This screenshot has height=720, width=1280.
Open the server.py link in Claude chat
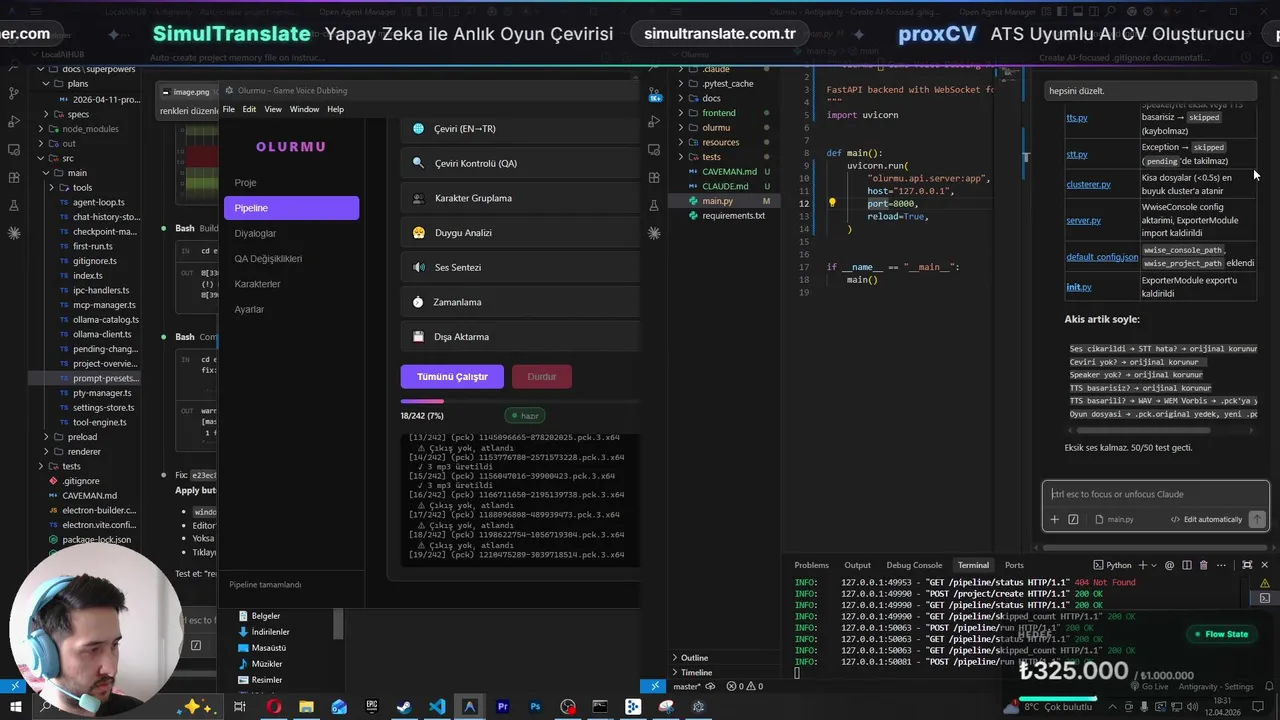click(x=1083, y=220)
